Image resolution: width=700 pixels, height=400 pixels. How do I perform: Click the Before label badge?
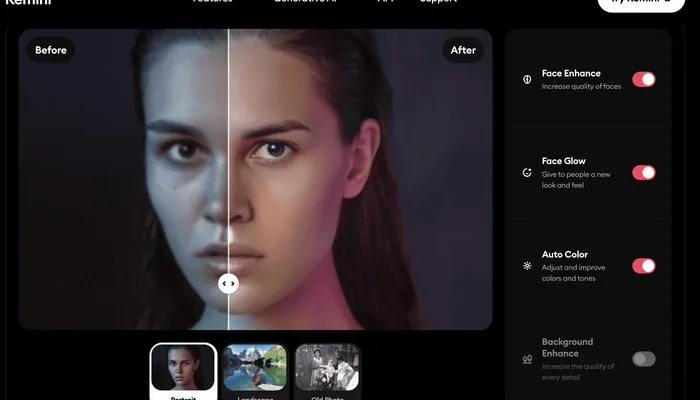click(51, 50)
